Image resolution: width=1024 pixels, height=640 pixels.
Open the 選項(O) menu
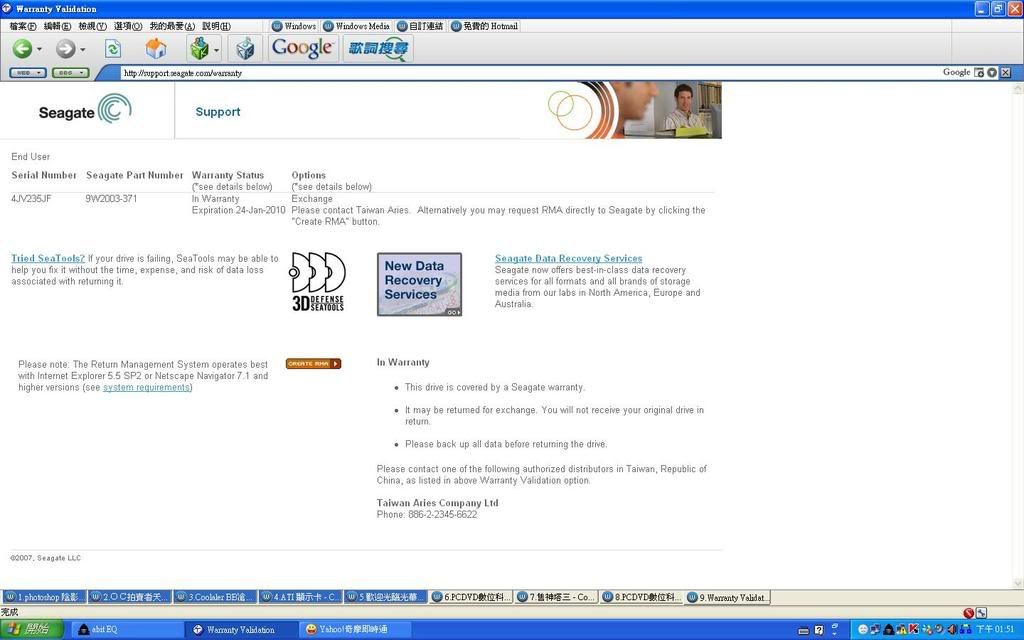[127, 26]
